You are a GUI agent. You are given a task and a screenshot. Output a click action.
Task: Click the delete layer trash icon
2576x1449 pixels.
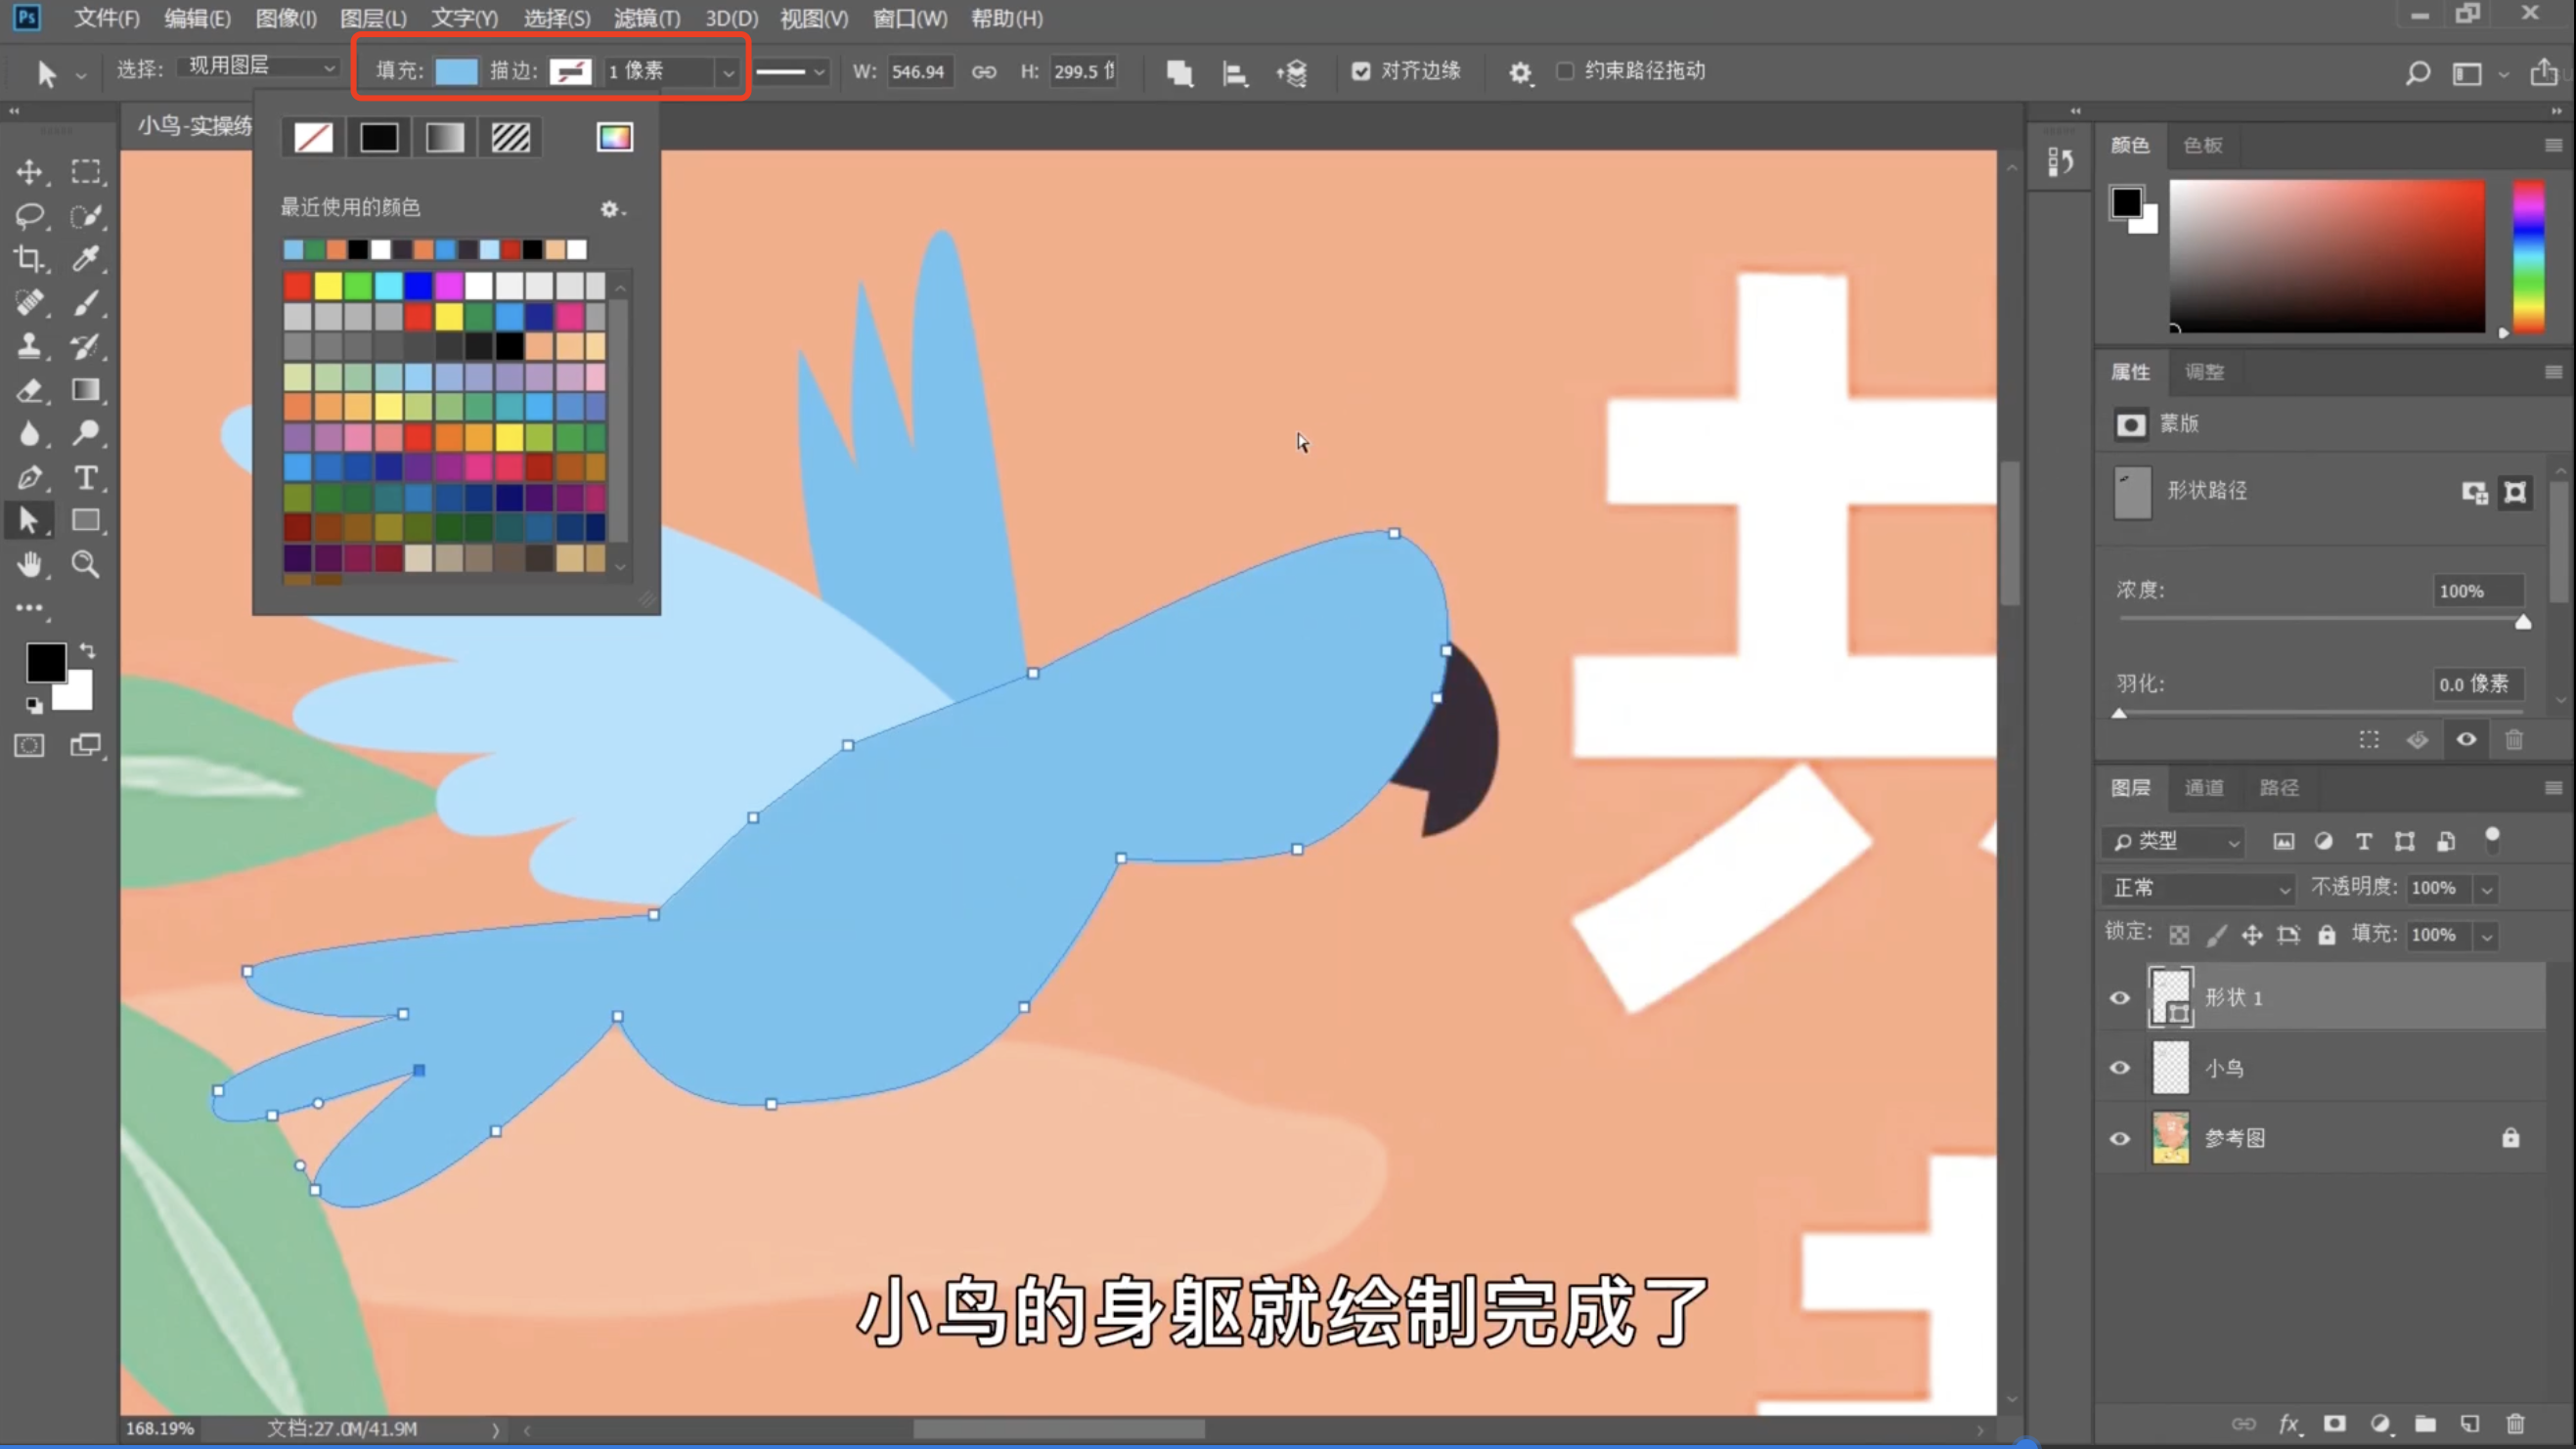[2515, 1423]
